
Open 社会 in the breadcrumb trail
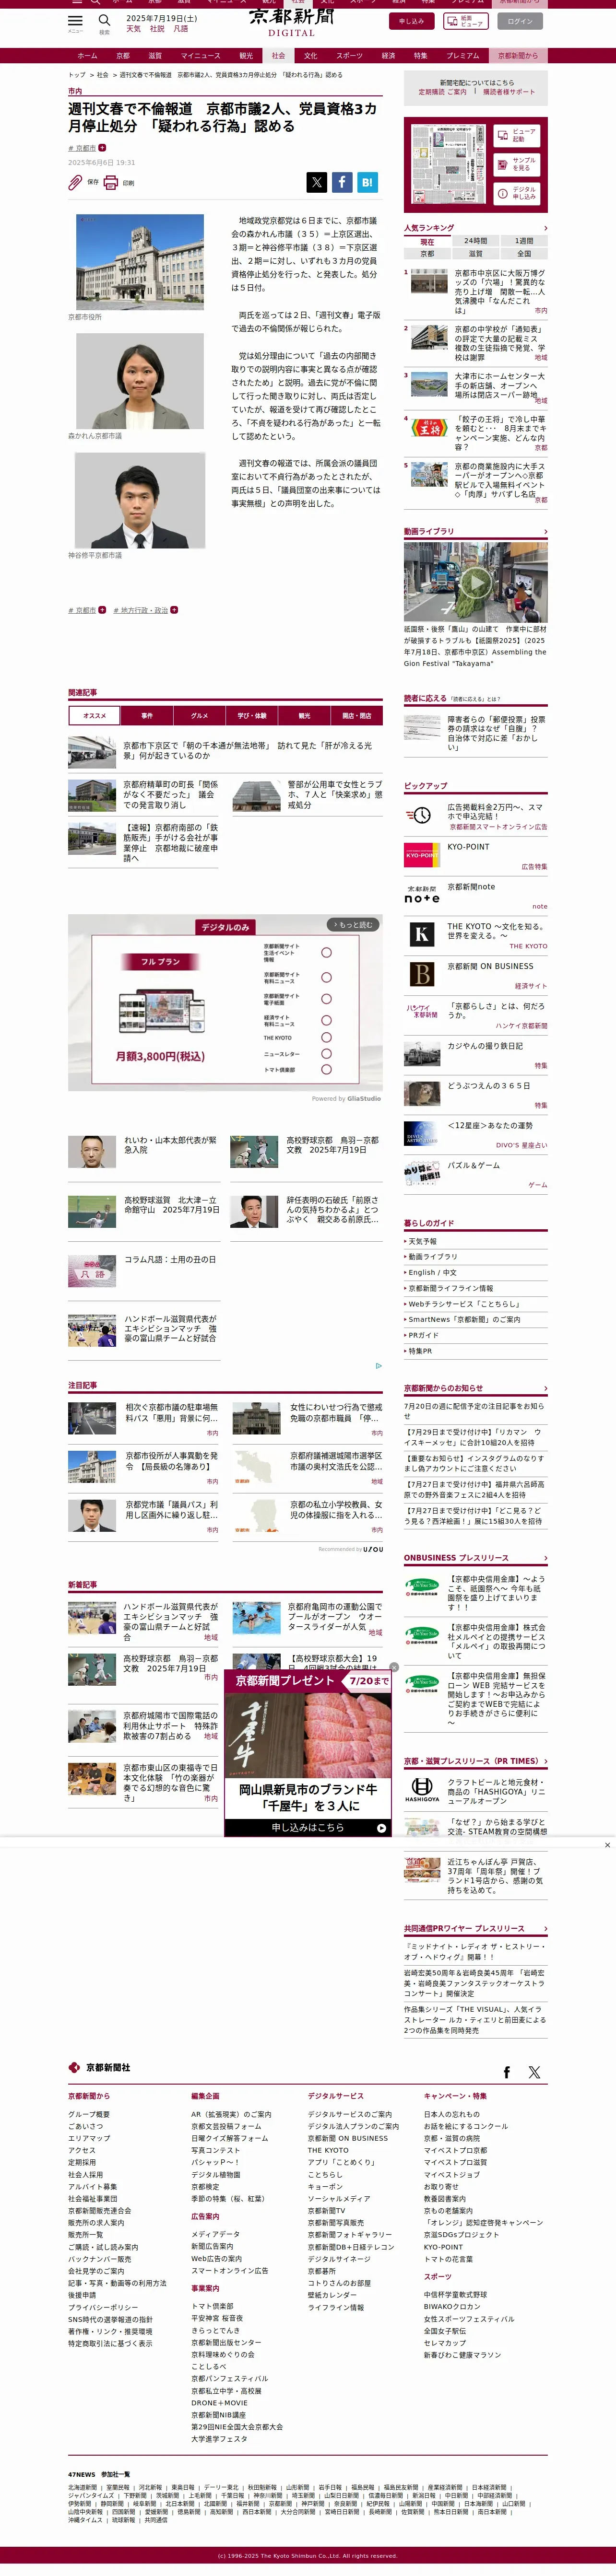[x=103, y=75]
